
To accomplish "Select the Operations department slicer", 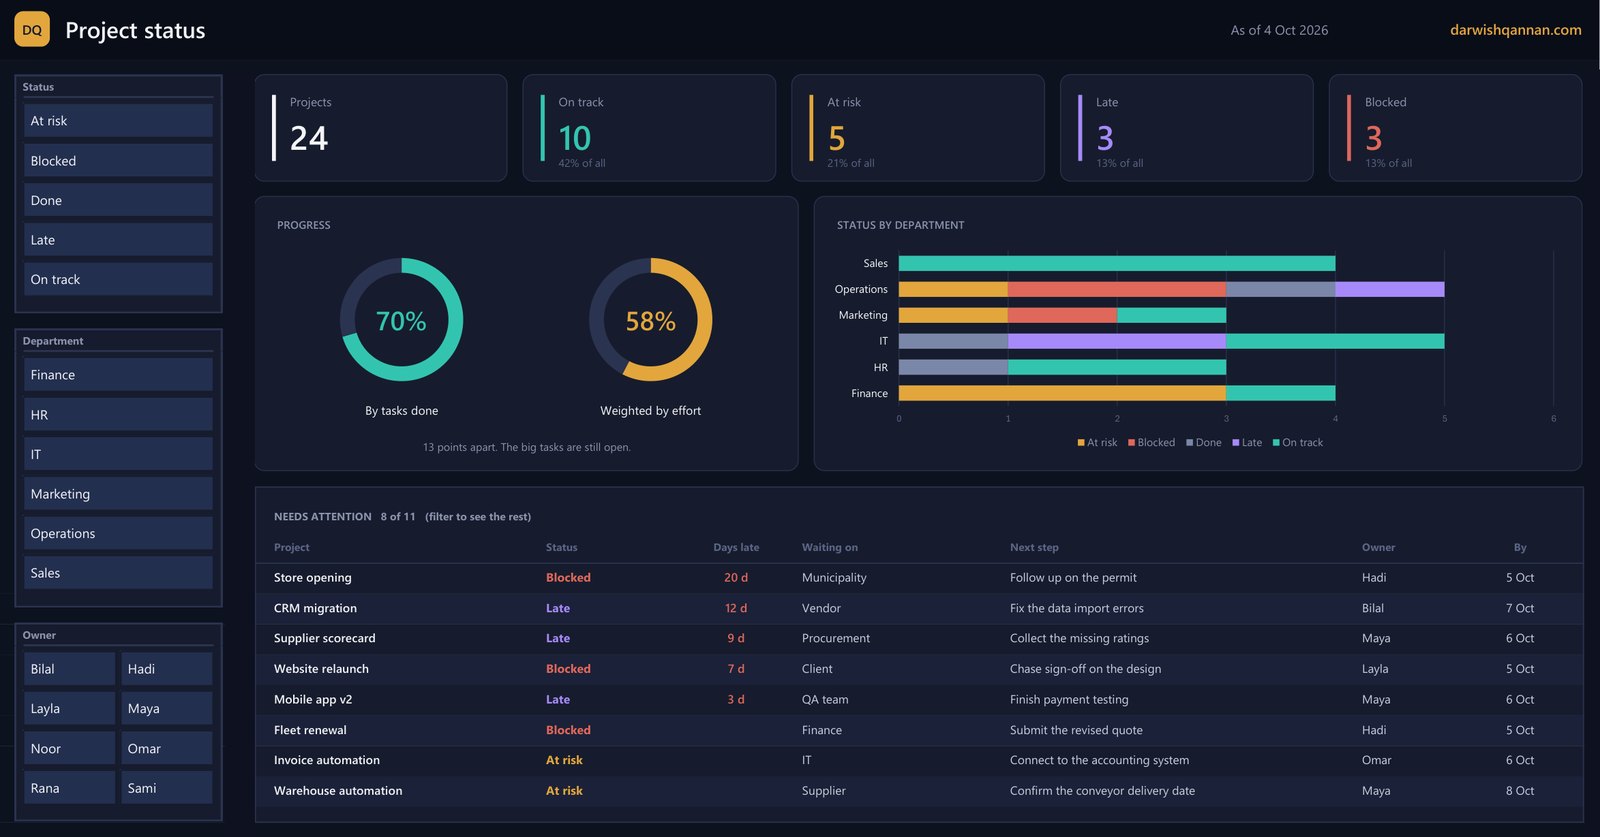I will click(x=119, y=533).
